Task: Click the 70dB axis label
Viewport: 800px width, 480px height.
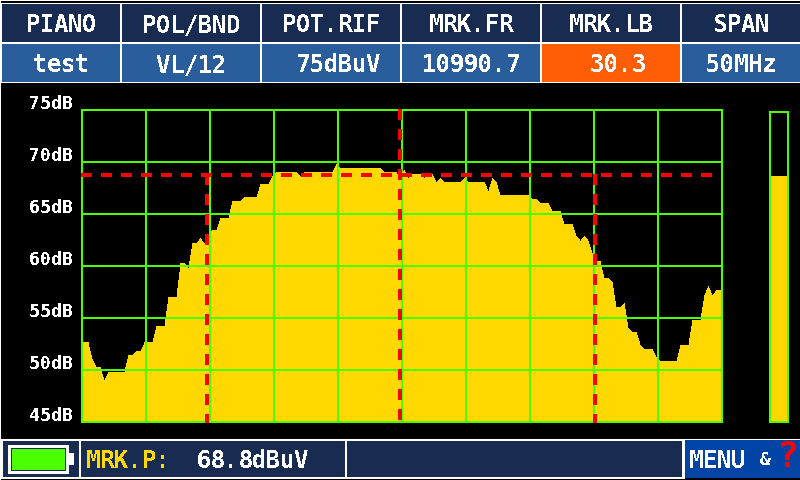Action: (51, 155)
